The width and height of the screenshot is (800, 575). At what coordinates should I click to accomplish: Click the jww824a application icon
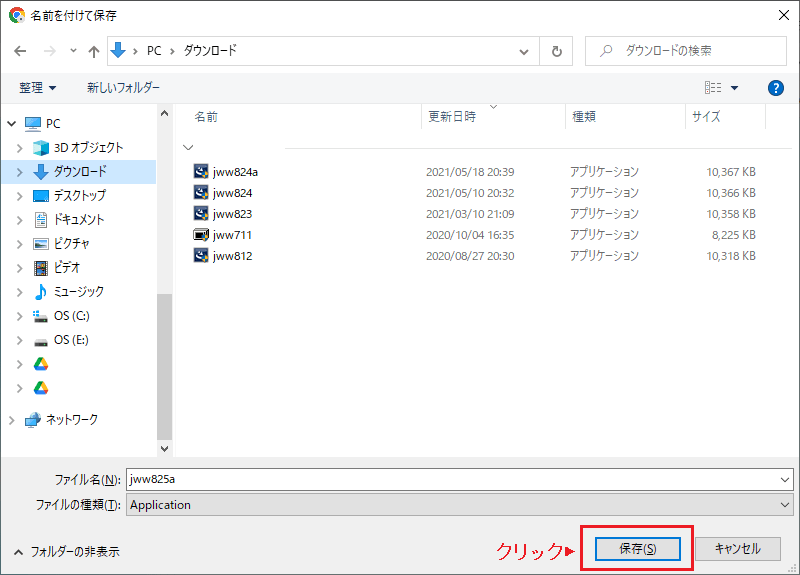click(x=201, y=171)
